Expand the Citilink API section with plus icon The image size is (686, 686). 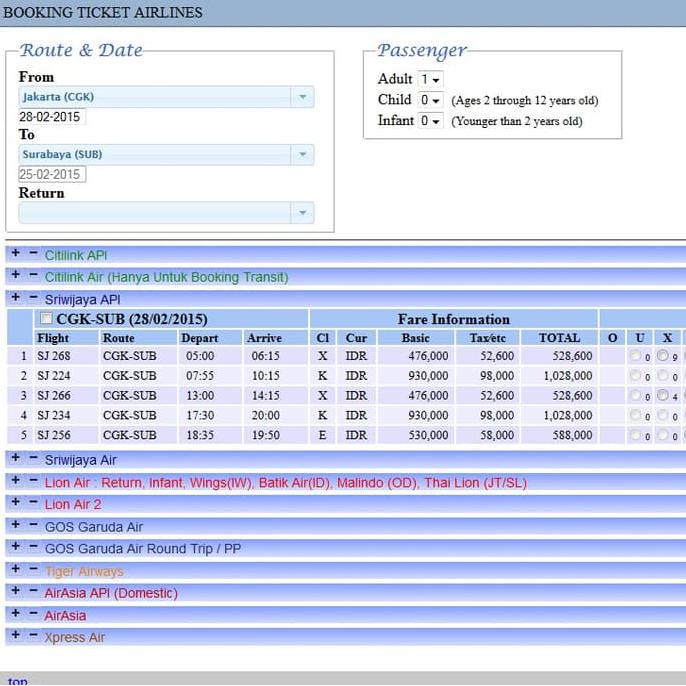click(15, 254)
